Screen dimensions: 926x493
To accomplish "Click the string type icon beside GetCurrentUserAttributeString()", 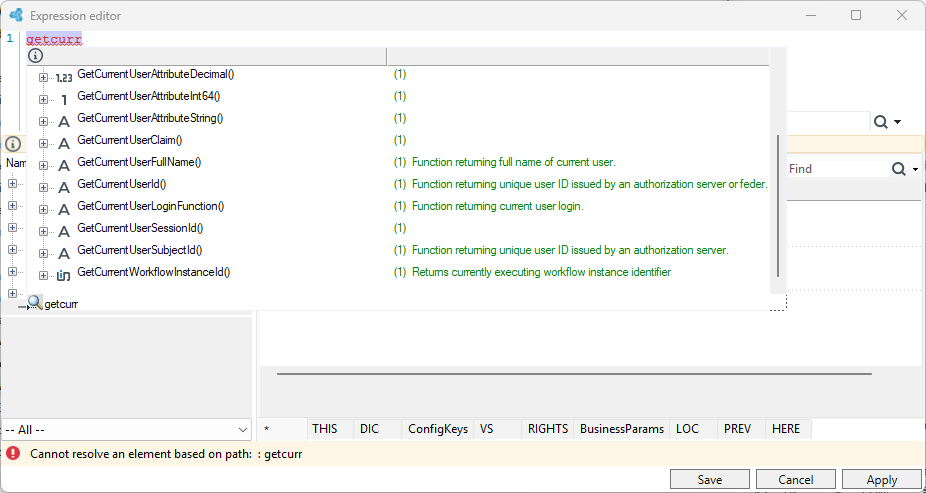I will point(64,122).
